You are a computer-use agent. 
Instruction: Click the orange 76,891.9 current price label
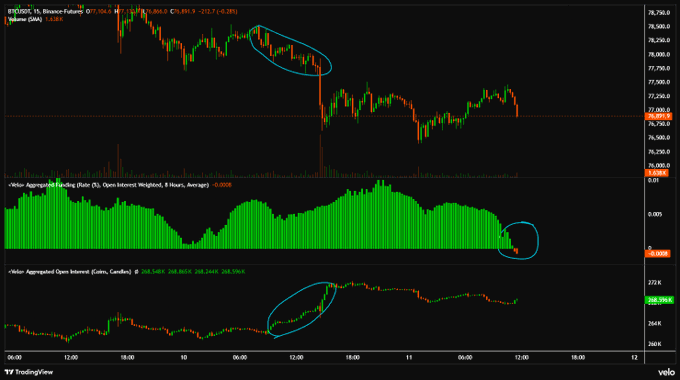tap(658, 116)
